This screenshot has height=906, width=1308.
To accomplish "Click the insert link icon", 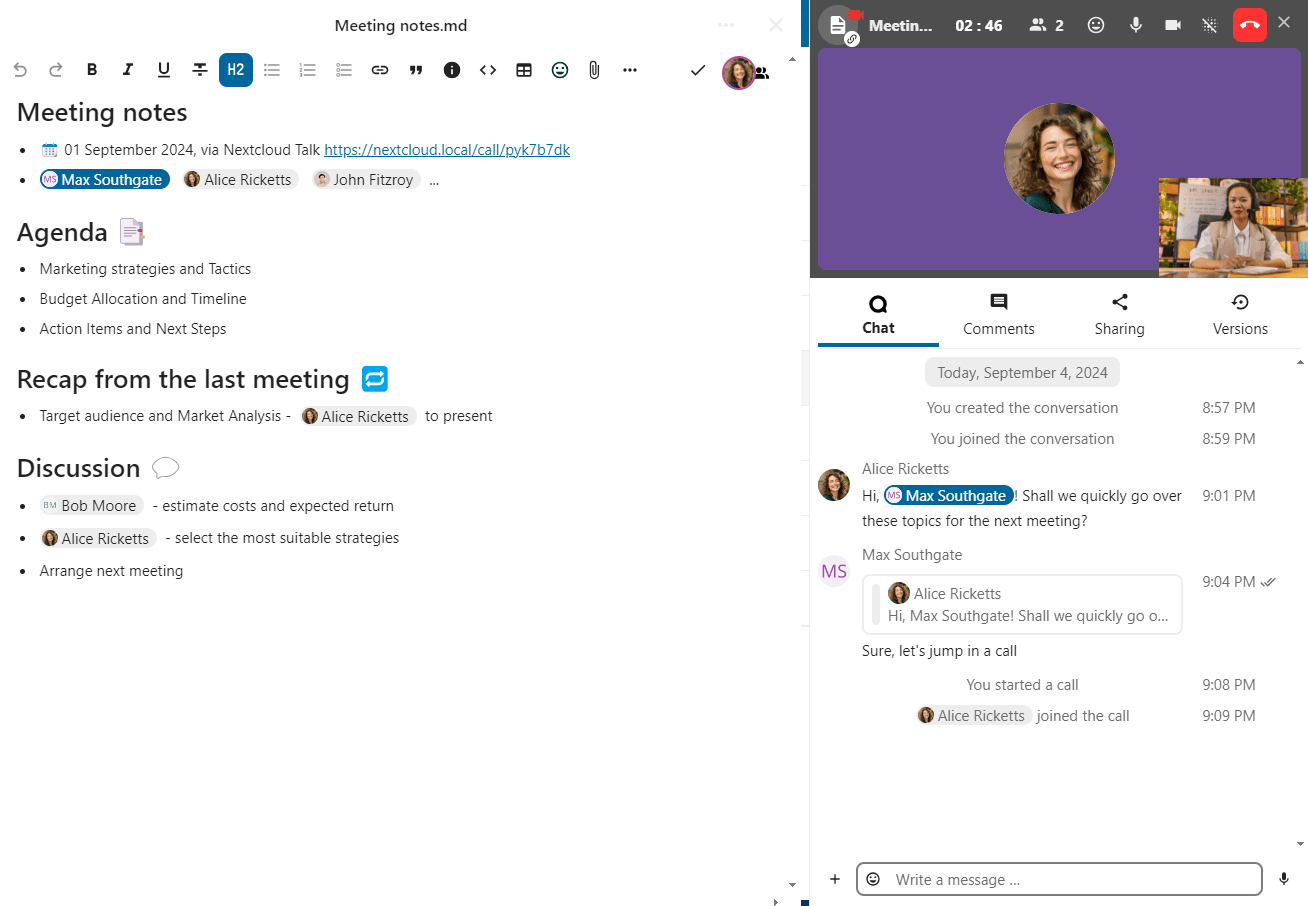I will click(x=380, y=70).
